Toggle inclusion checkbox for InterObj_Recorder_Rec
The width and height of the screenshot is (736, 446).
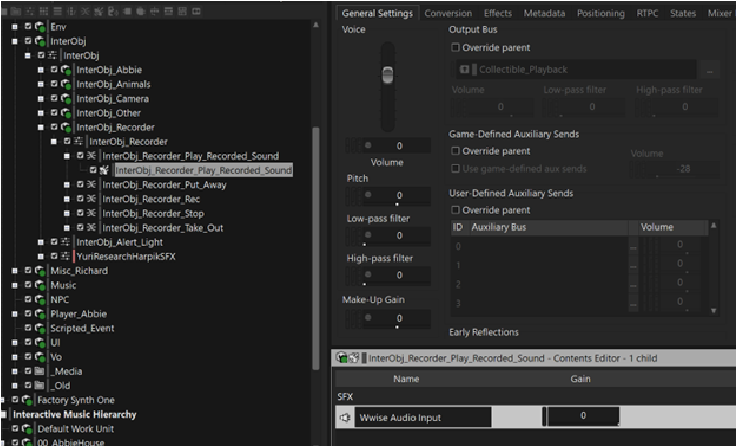pyautogui.click(x=80, y=199)
